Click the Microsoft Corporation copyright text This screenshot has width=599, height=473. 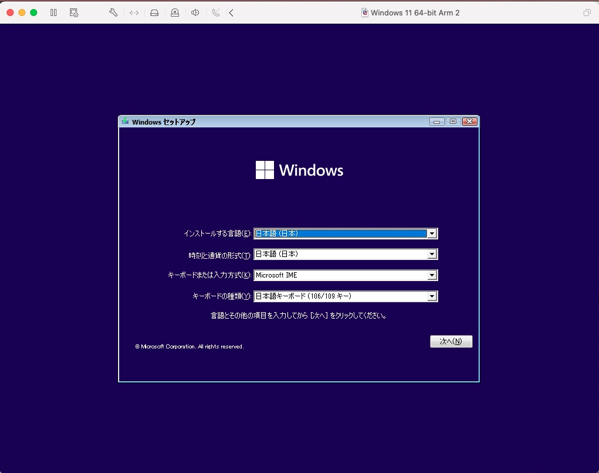(x=189, y=347)
